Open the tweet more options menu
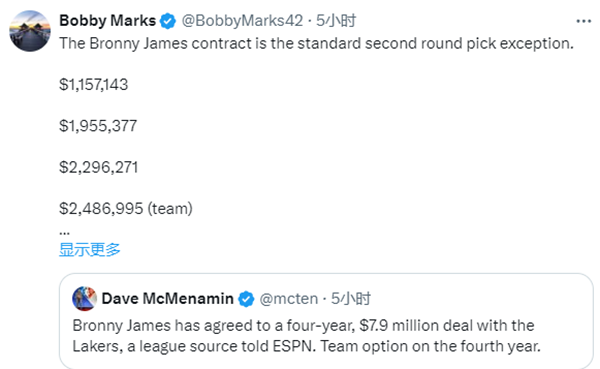The image size is (600, 369). point(584,21)
